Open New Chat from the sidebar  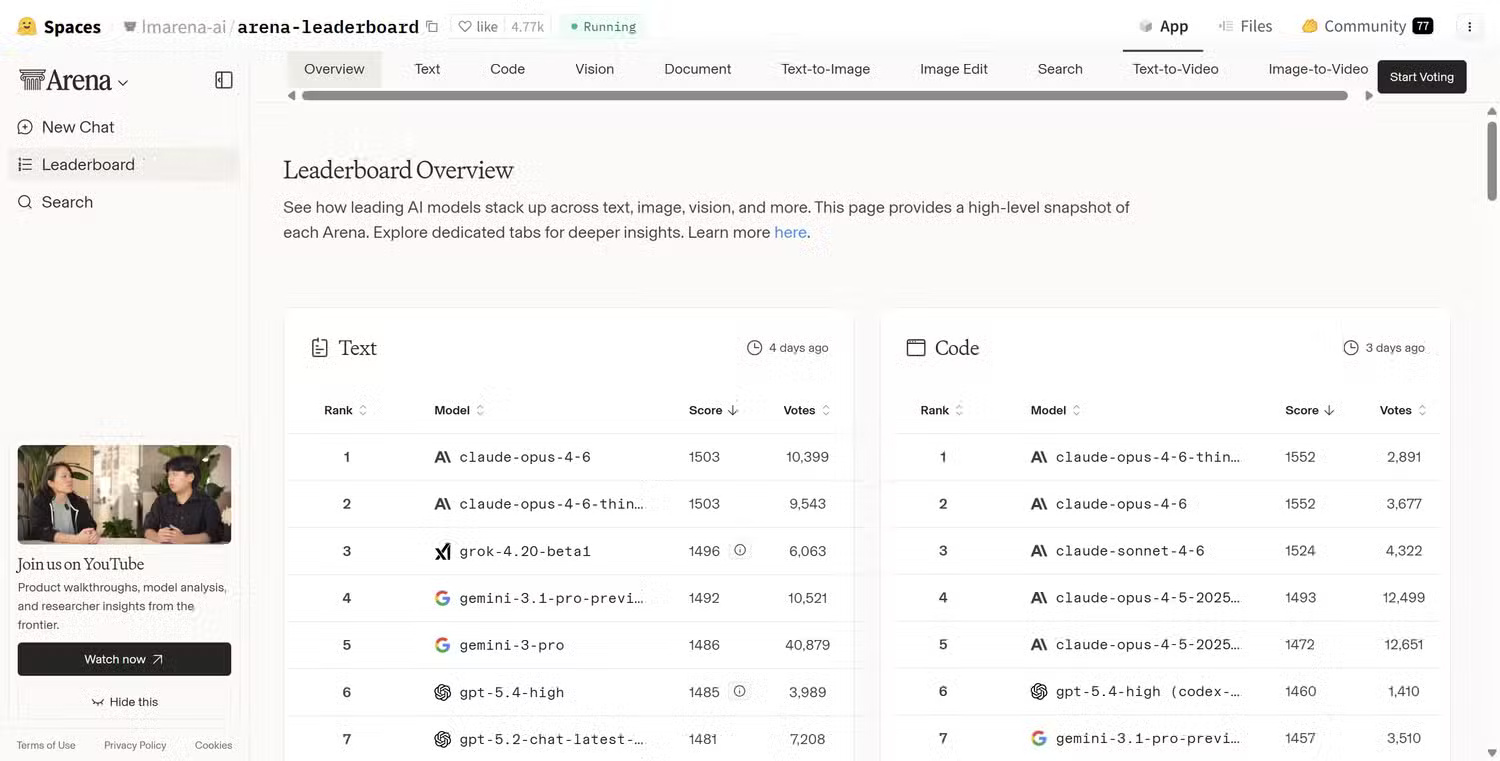(x=78, y=127)
